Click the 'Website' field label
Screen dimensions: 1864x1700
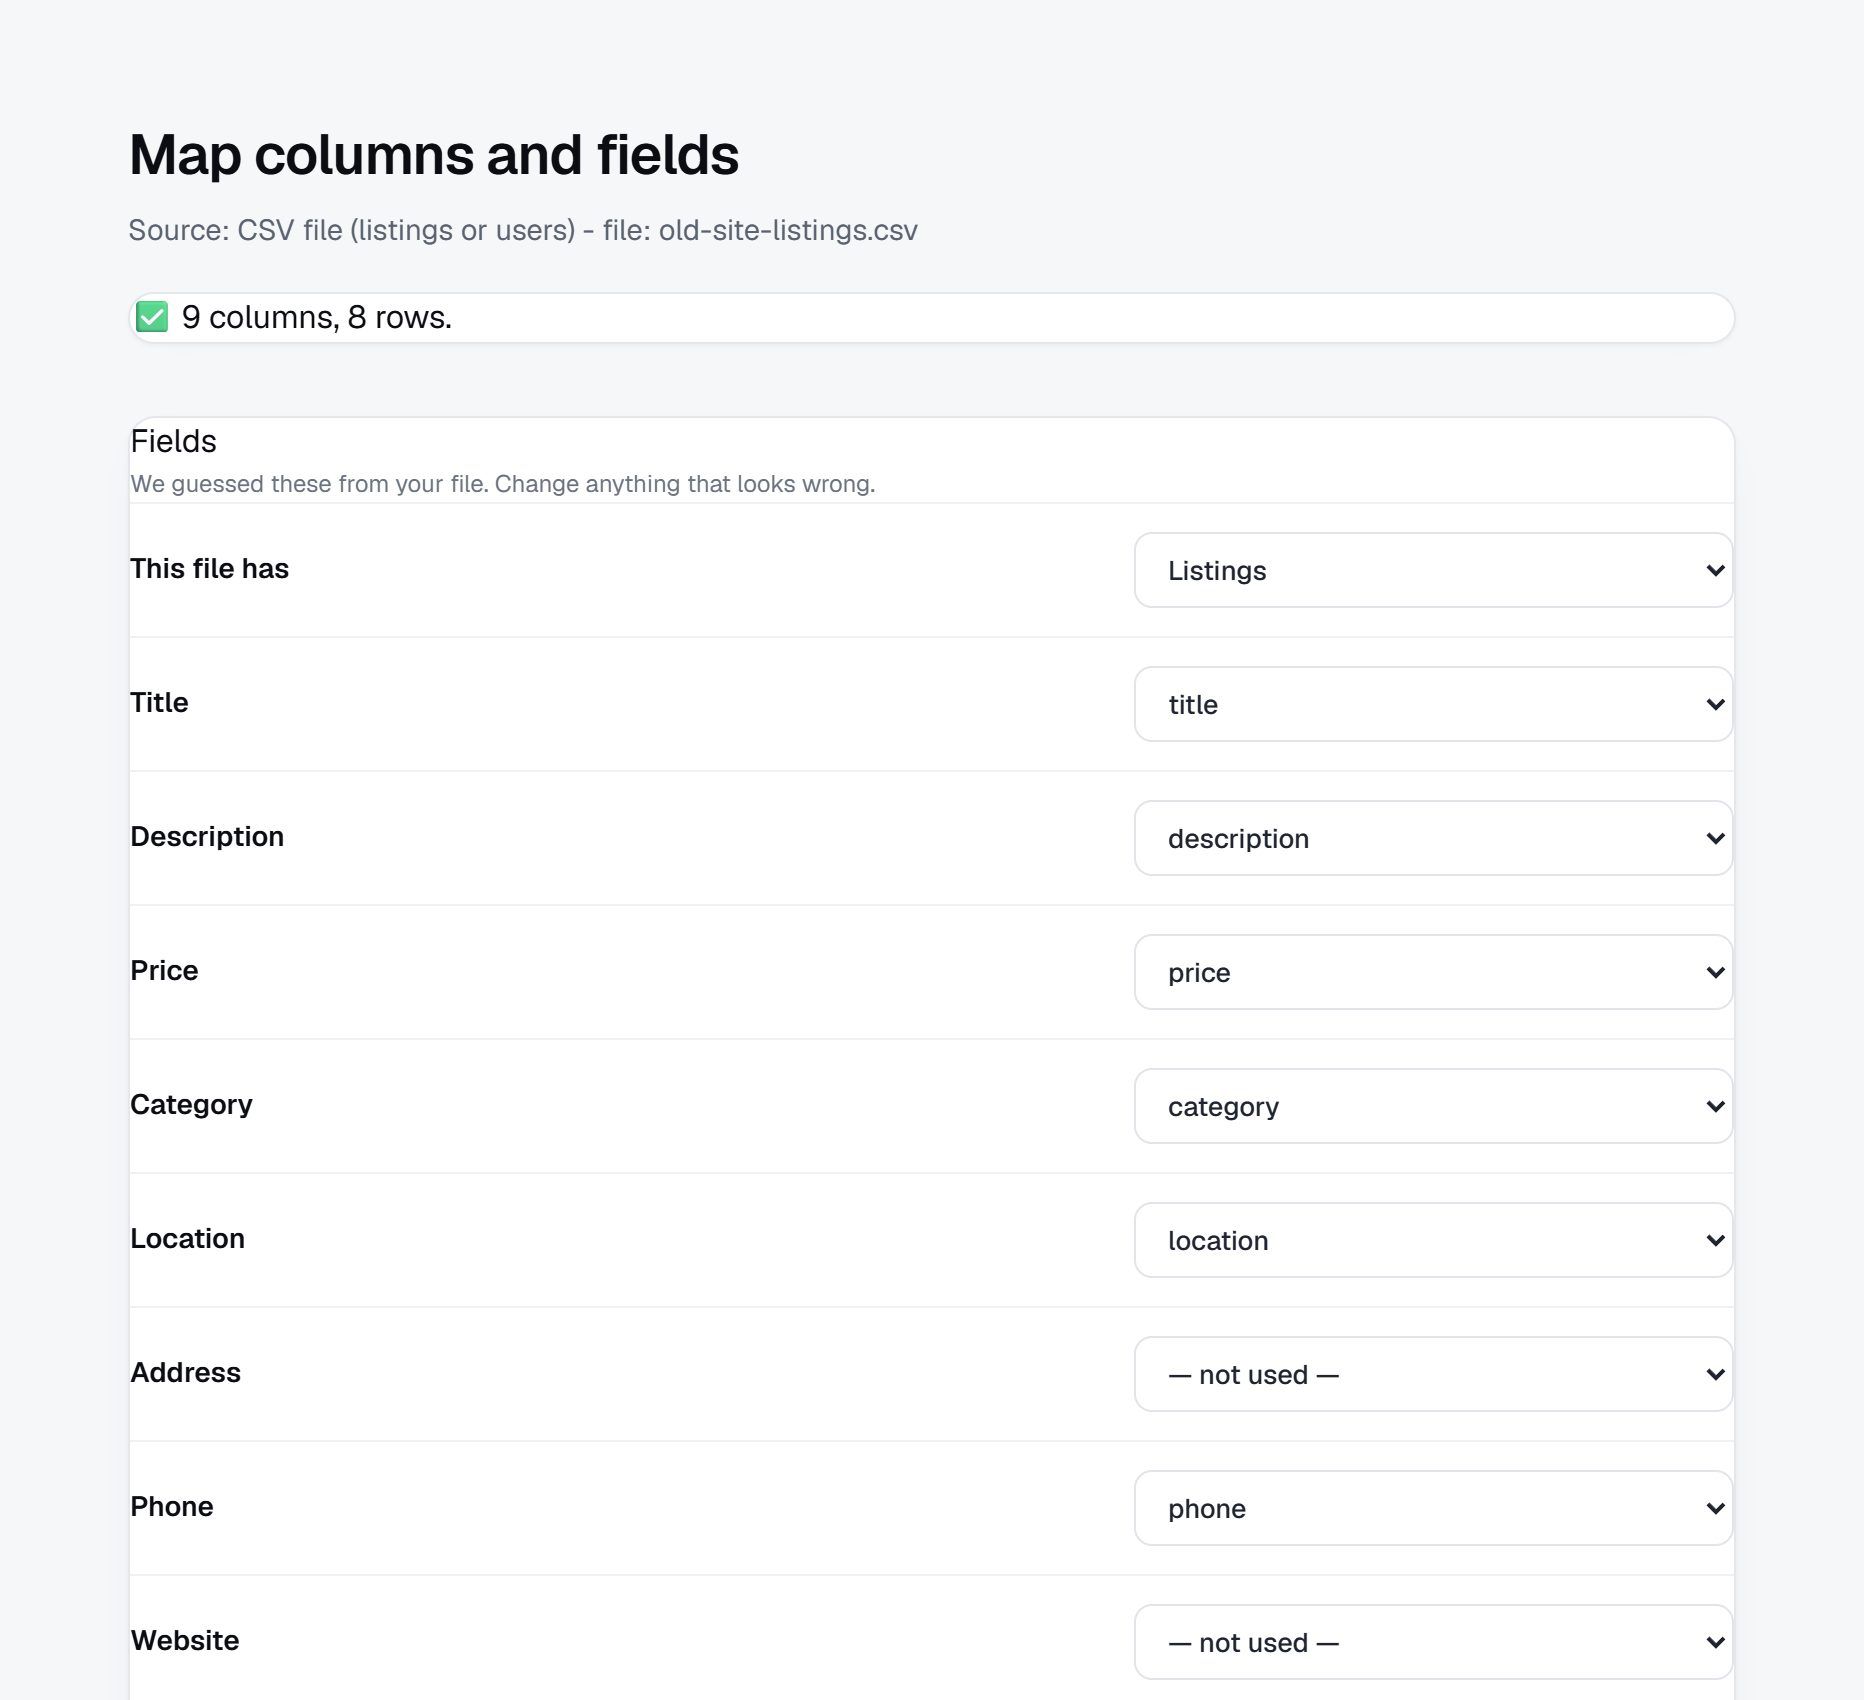point(185,1640)
